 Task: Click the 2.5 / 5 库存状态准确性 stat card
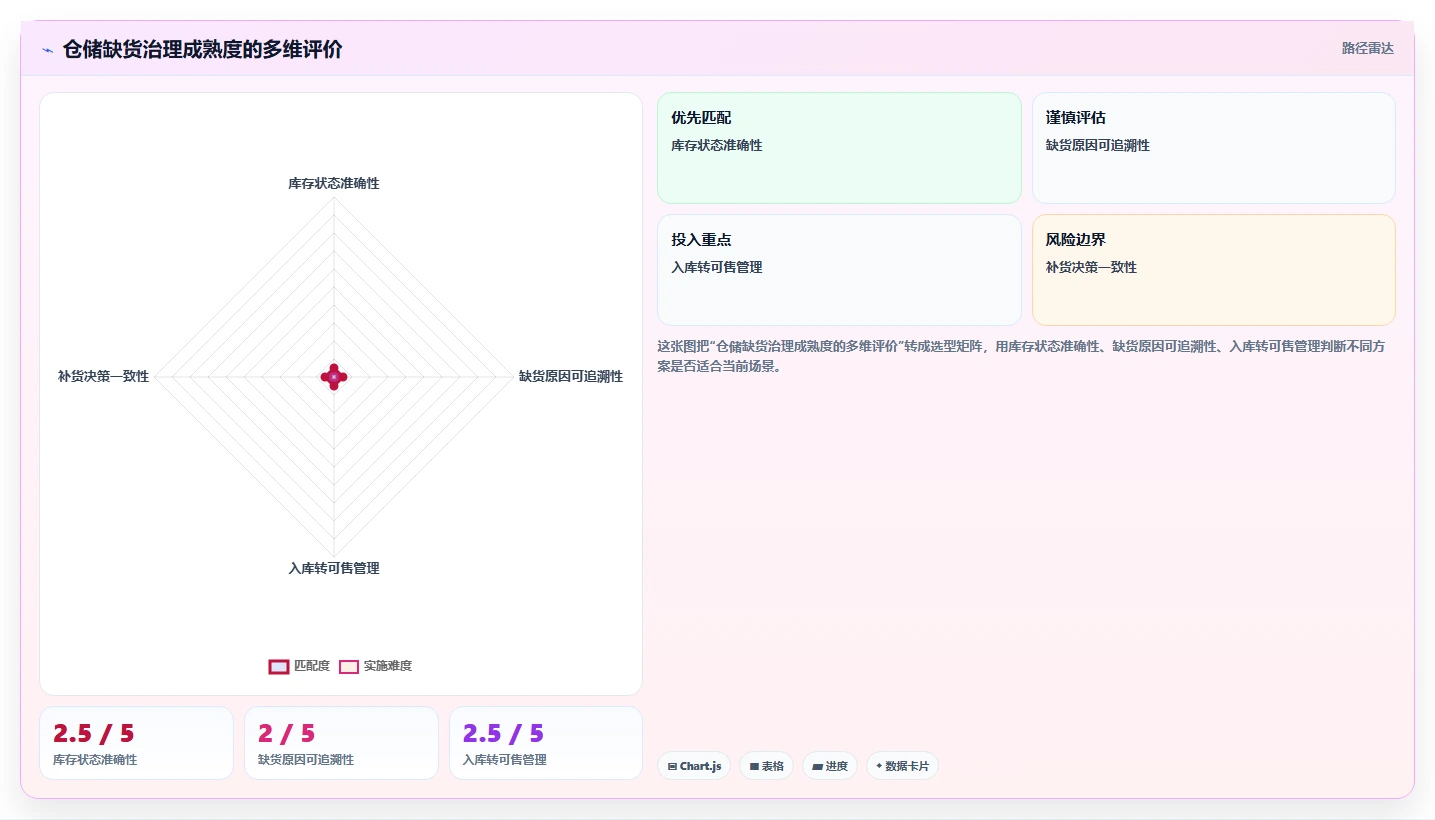pos(136,743)
